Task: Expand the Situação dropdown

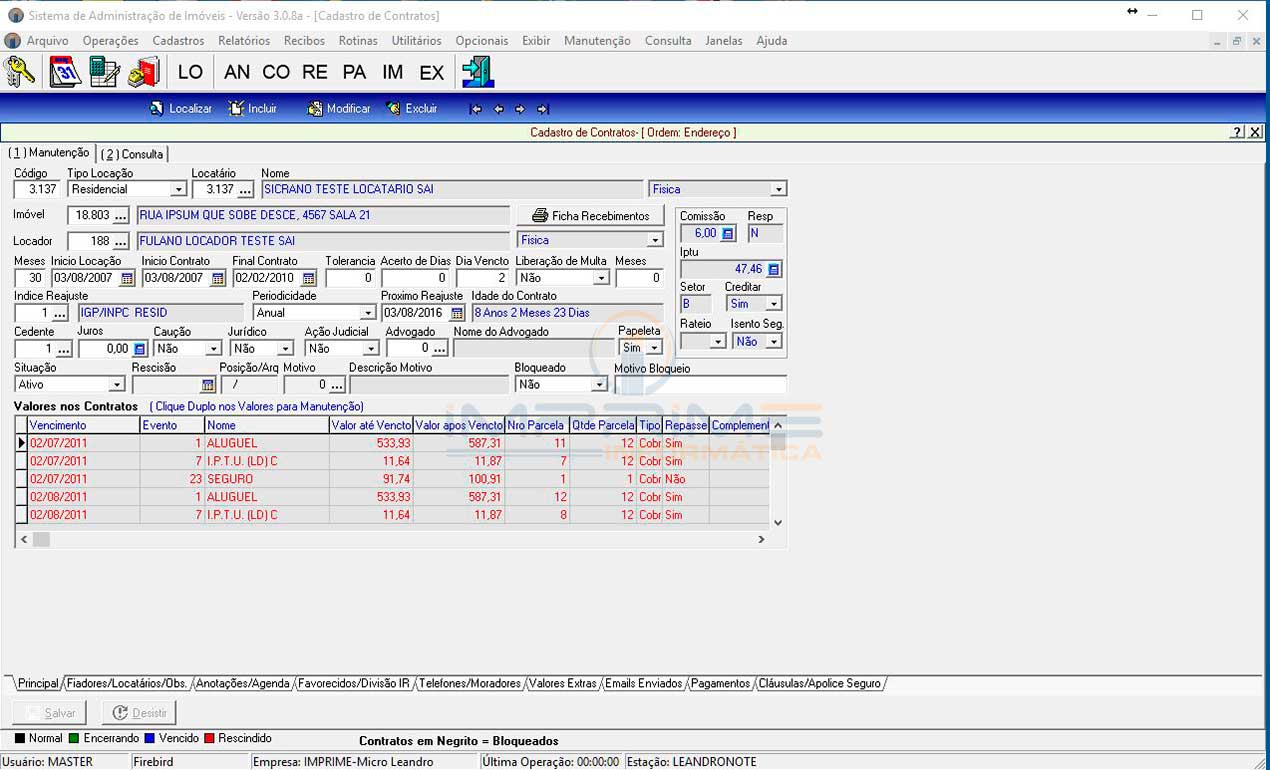Action: [x=116, y=385]
